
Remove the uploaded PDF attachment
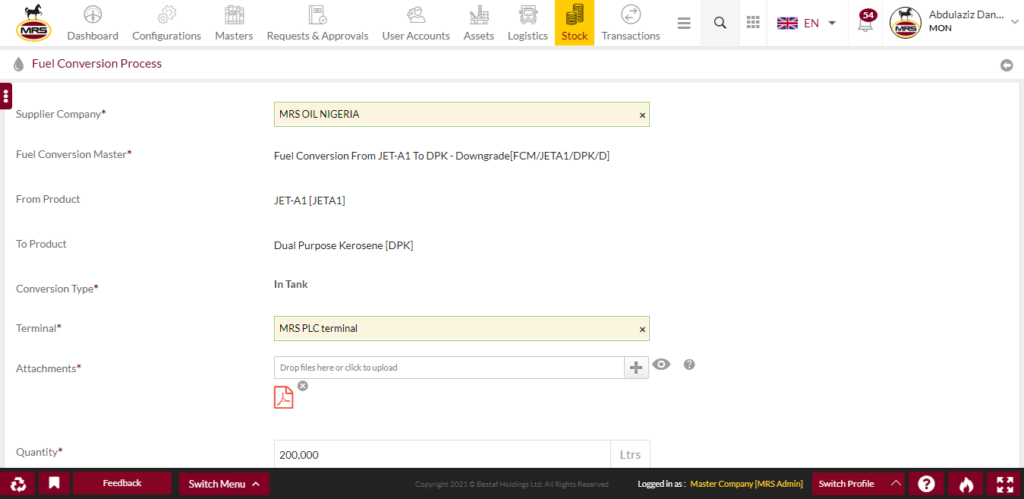[x=302, y=386]
